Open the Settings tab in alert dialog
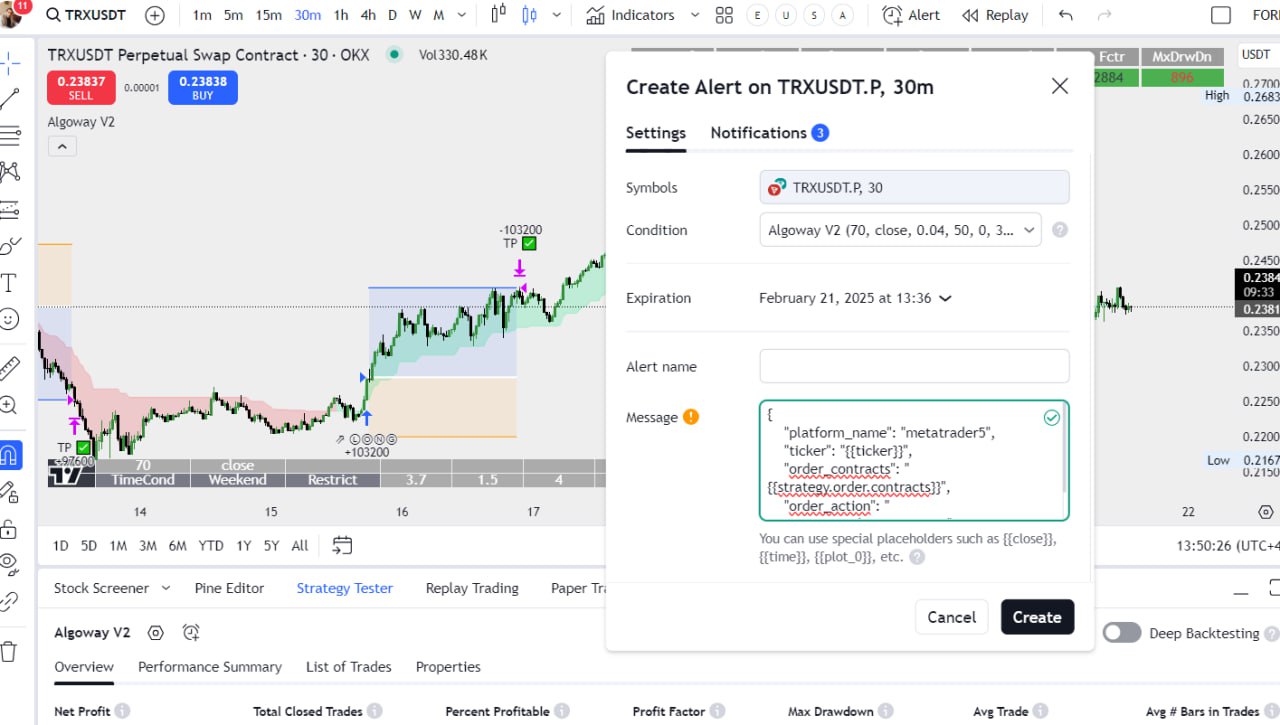This screenshot has width=1280, height=725. tap(656, 133)
